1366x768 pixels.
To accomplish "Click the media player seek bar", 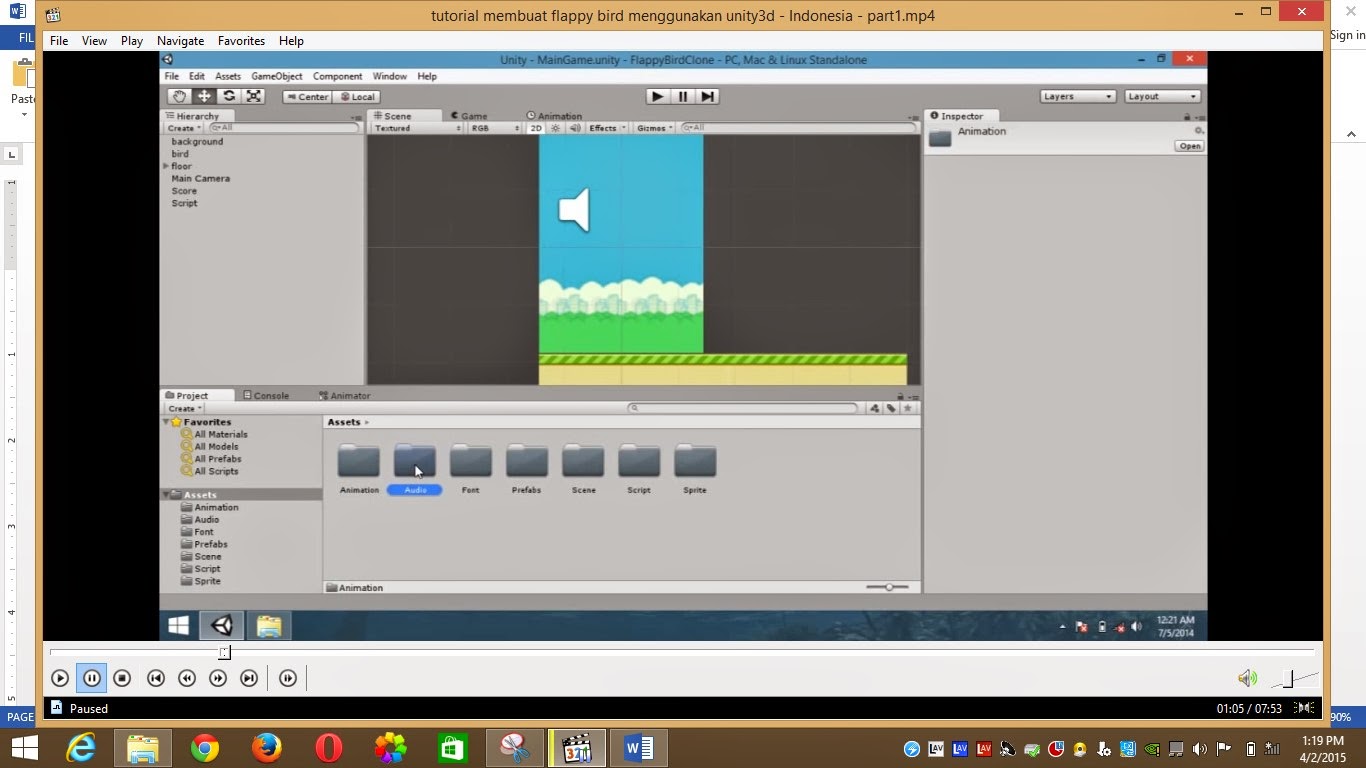I will tap(682, 653).
